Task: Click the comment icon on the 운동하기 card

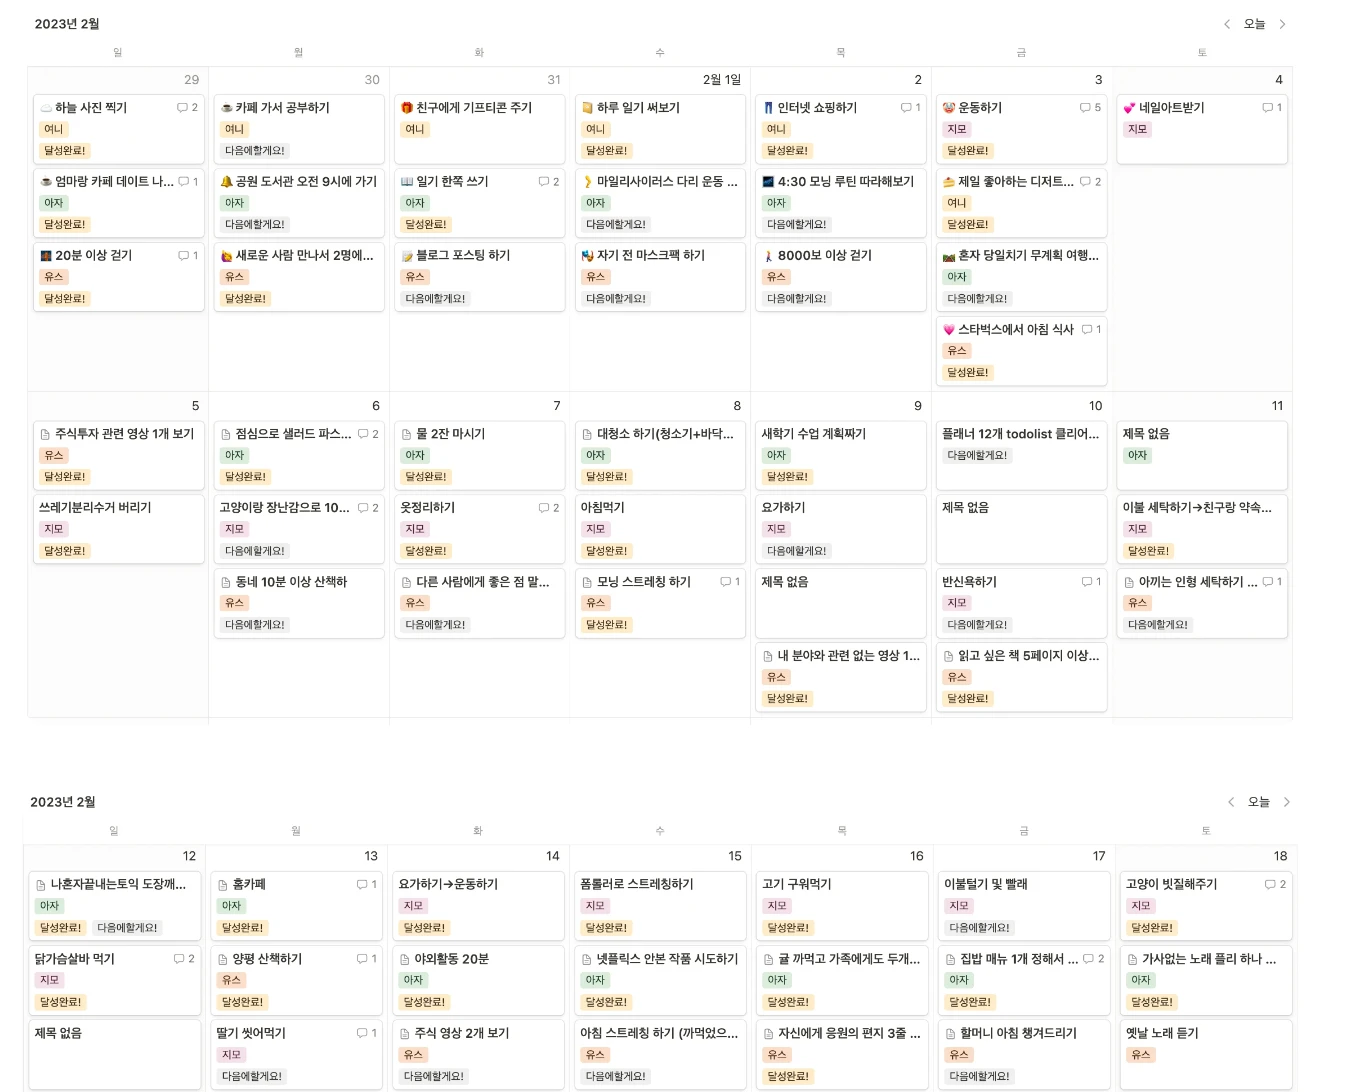Action: (1083, 107)
